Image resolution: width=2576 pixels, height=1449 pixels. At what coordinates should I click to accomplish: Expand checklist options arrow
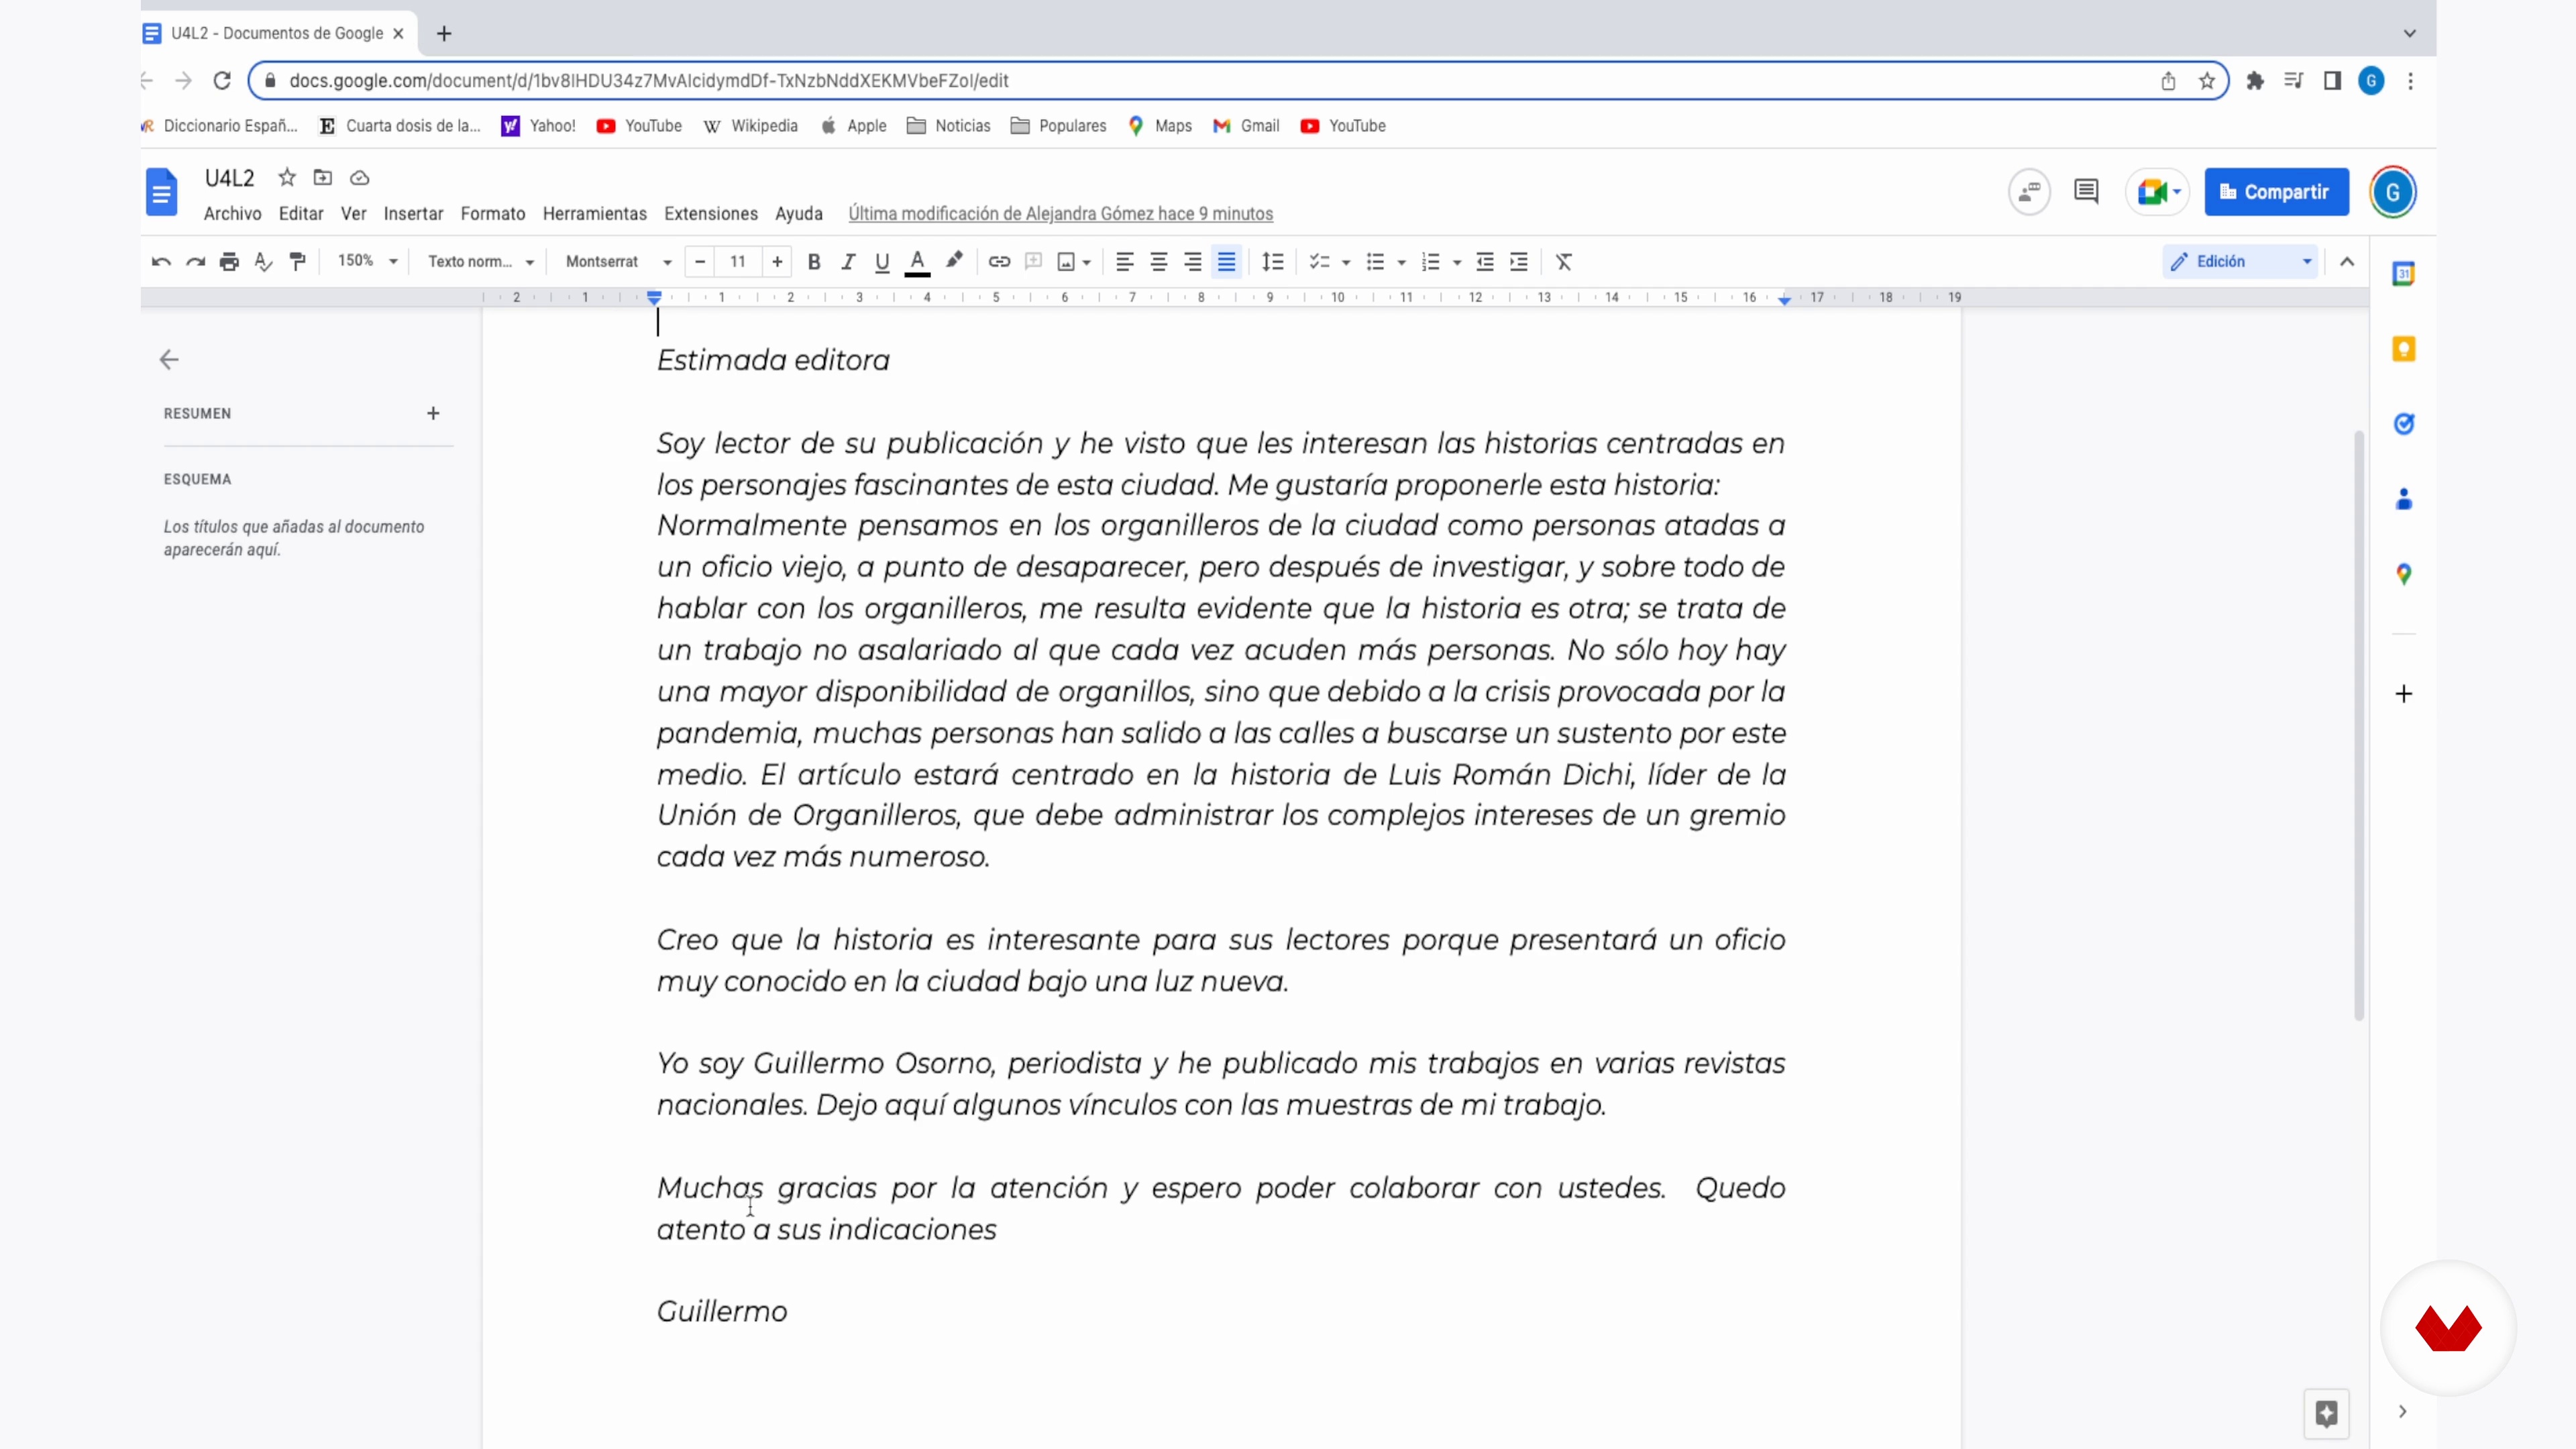coord(1346,263)
